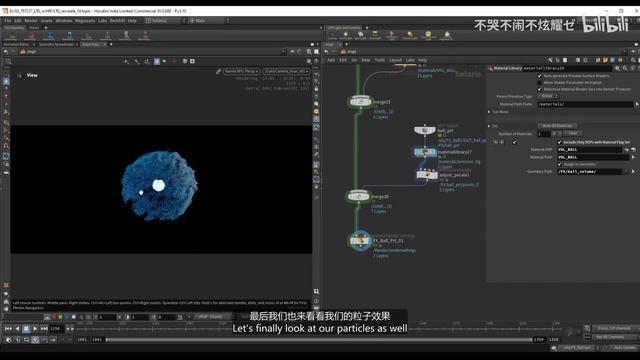
Task: Click the viewport pencil edit icon
Action: point(218,71)
